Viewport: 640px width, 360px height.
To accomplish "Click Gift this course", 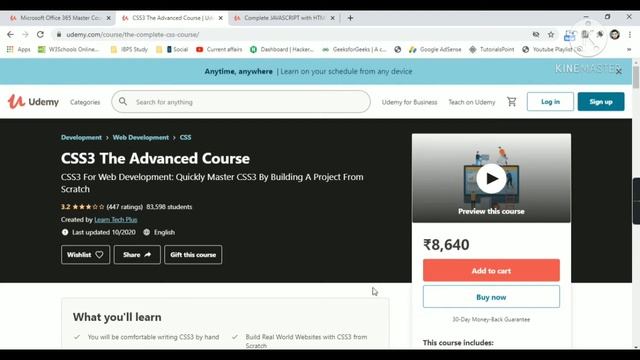I will click(x=193, y=255).
